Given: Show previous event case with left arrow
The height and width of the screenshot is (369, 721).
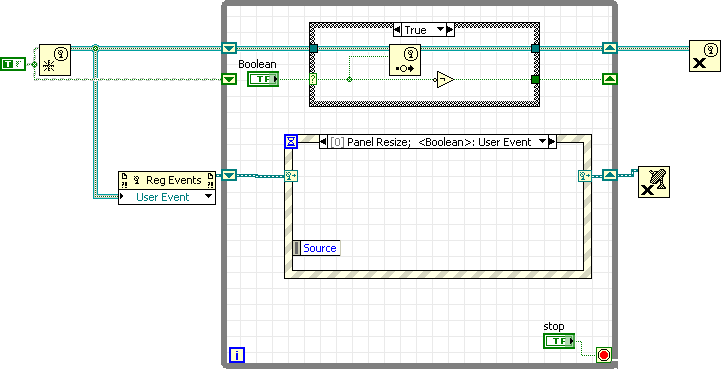Looking at the screenshot, I should (323, 142).
